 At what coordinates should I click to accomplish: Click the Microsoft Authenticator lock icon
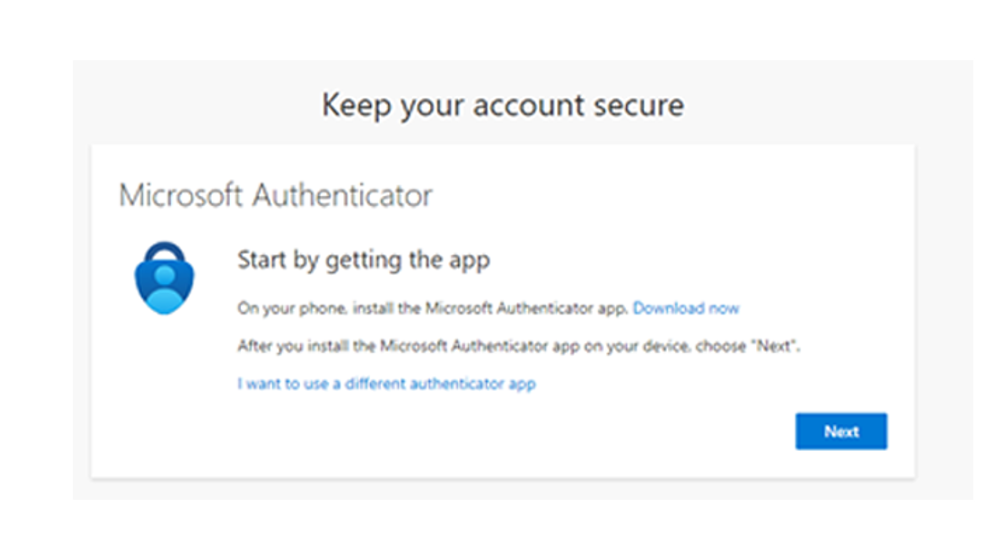tap(165, 278)
